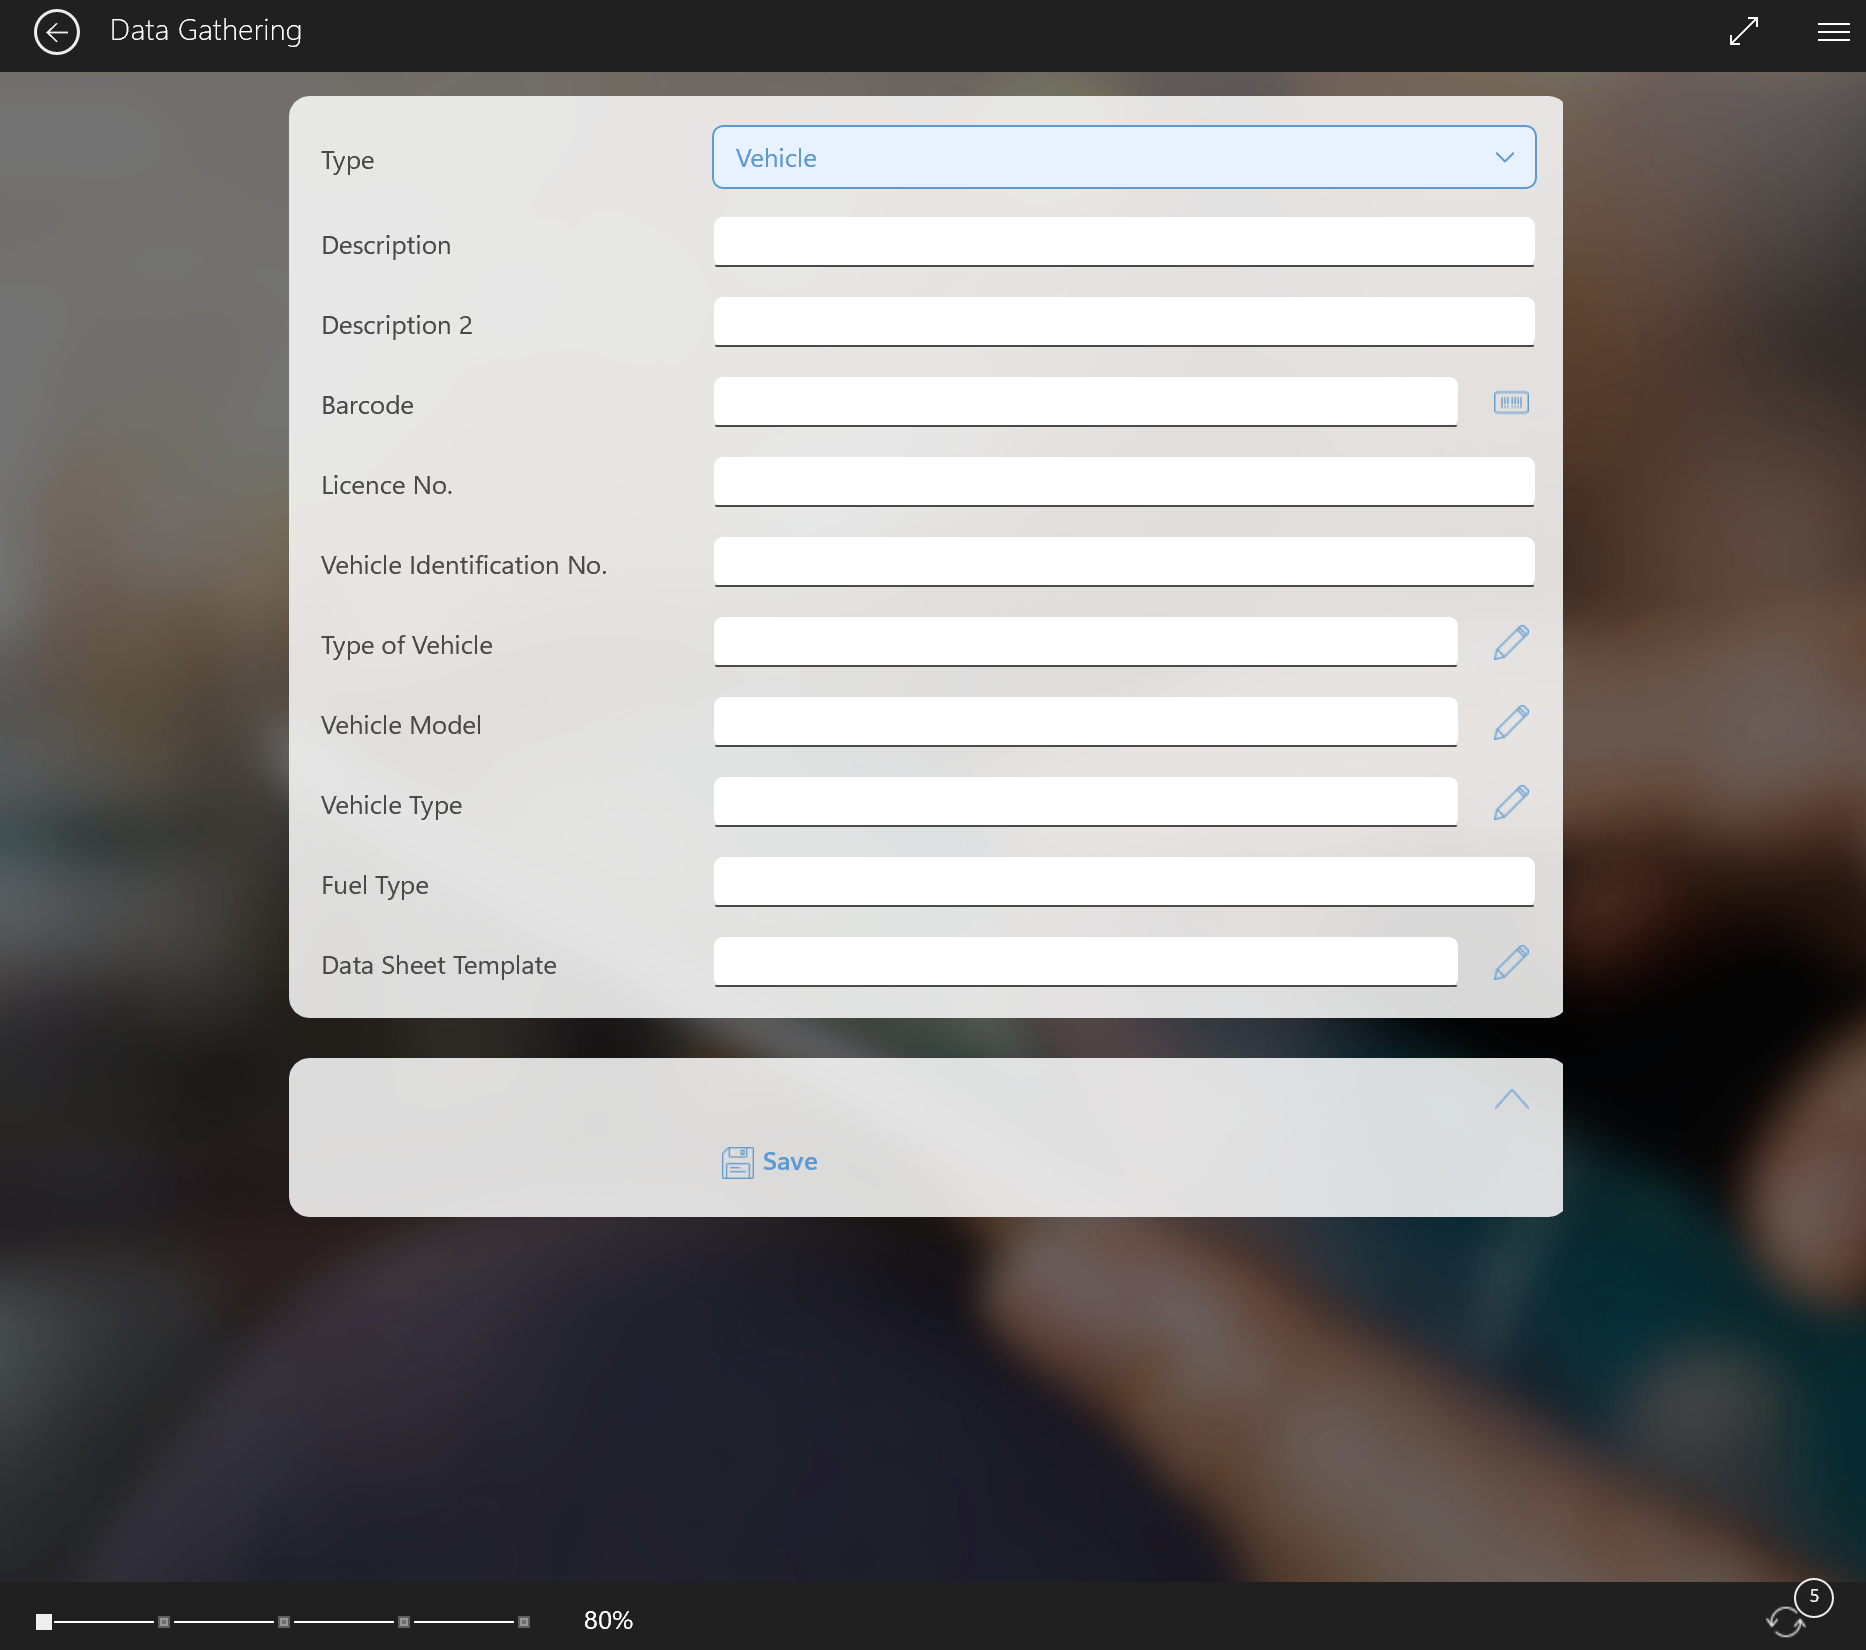The image size is (1866, 1650).
Task: Focus the Vehicle Model field
Action: 1085,722
